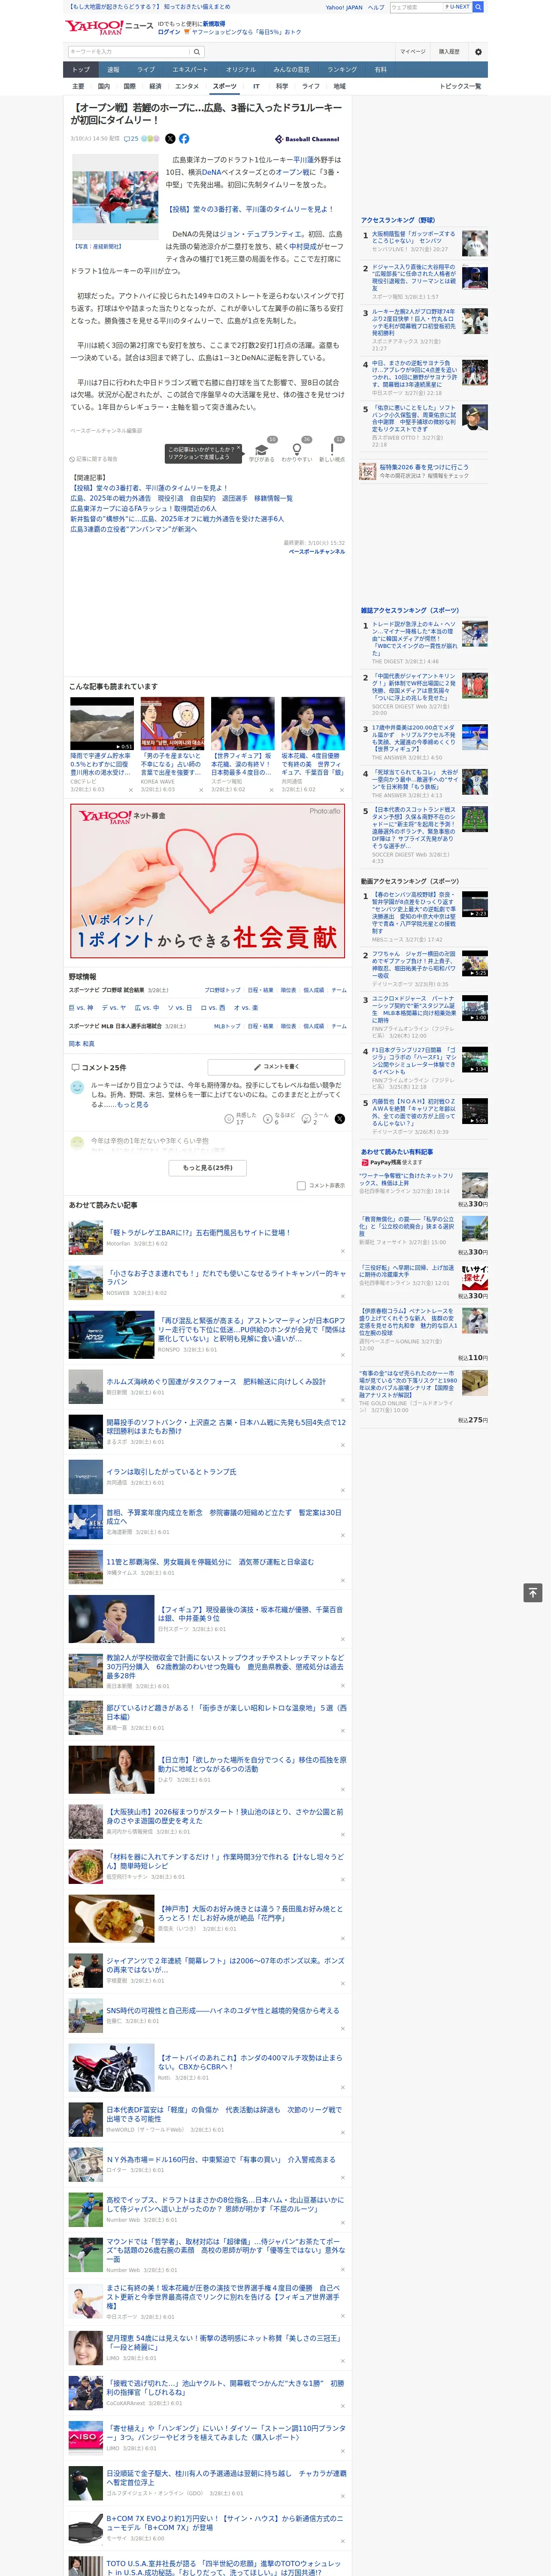Expand comments with もっと見る(25件) button

(x=208, y=1168)
